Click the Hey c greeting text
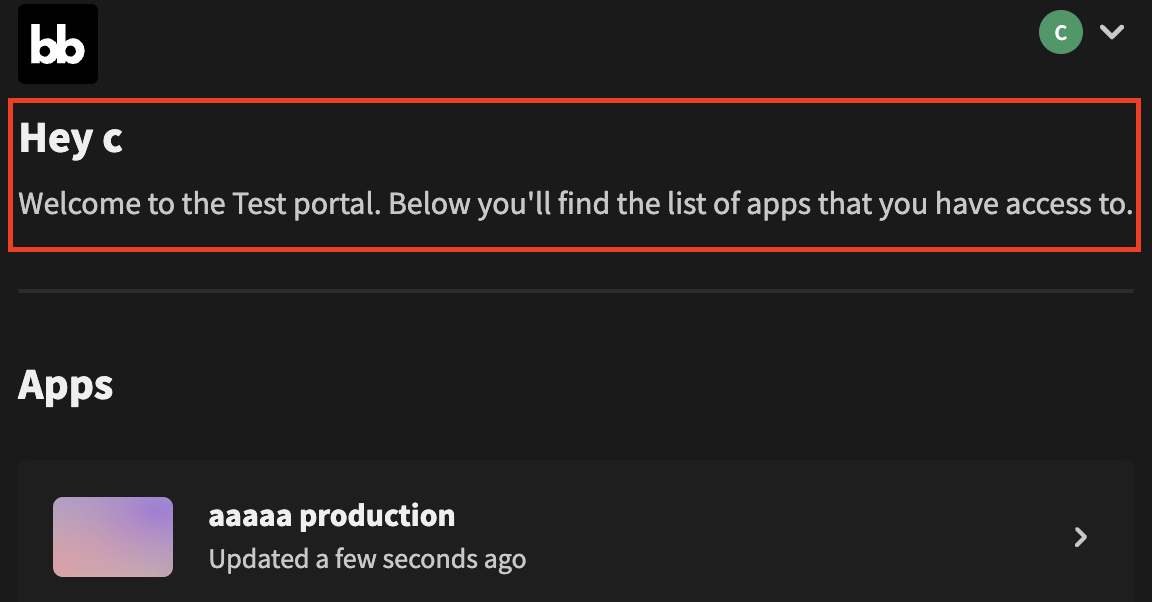 70,138
